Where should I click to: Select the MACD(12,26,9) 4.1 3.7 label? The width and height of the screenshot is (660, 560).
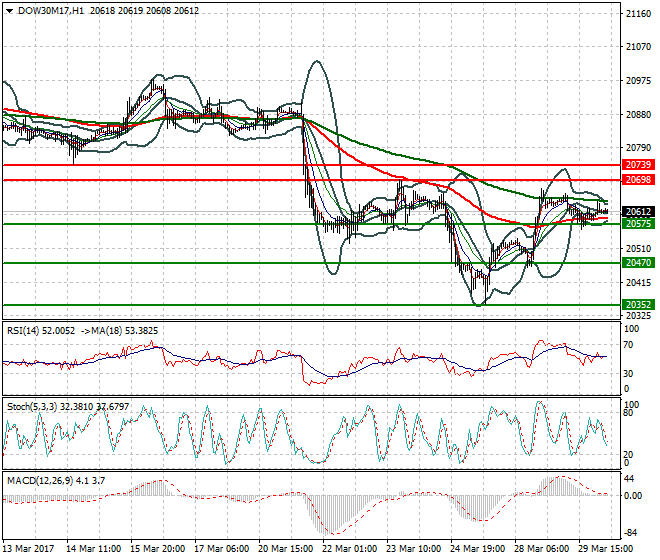pyautogui.click(x=56, y=480)
